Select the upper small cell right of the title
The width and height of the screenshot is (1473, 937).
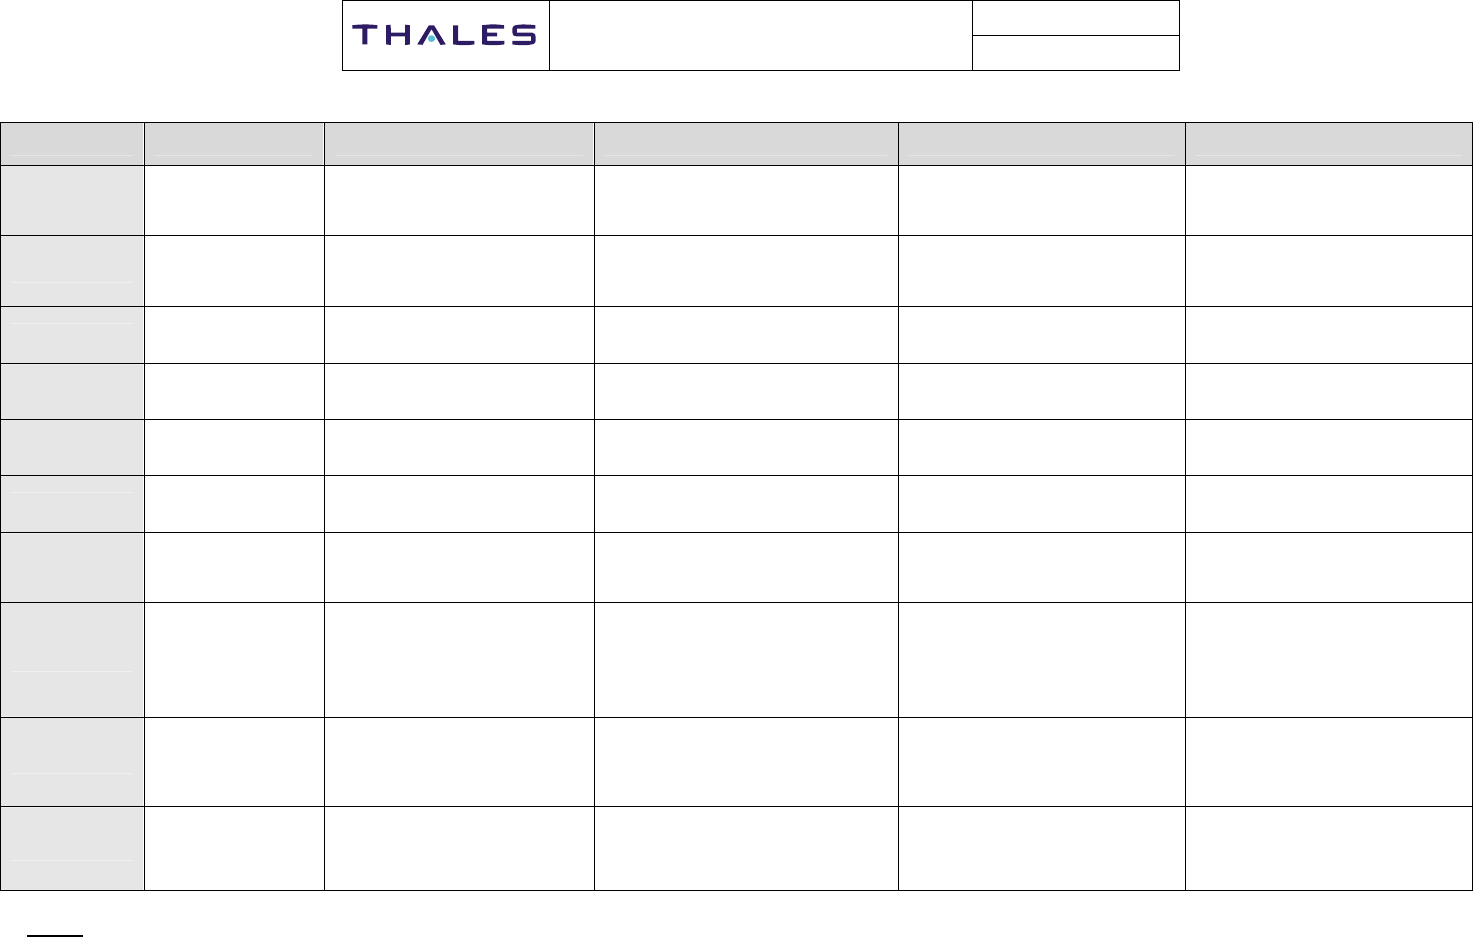coord(1075,19)
